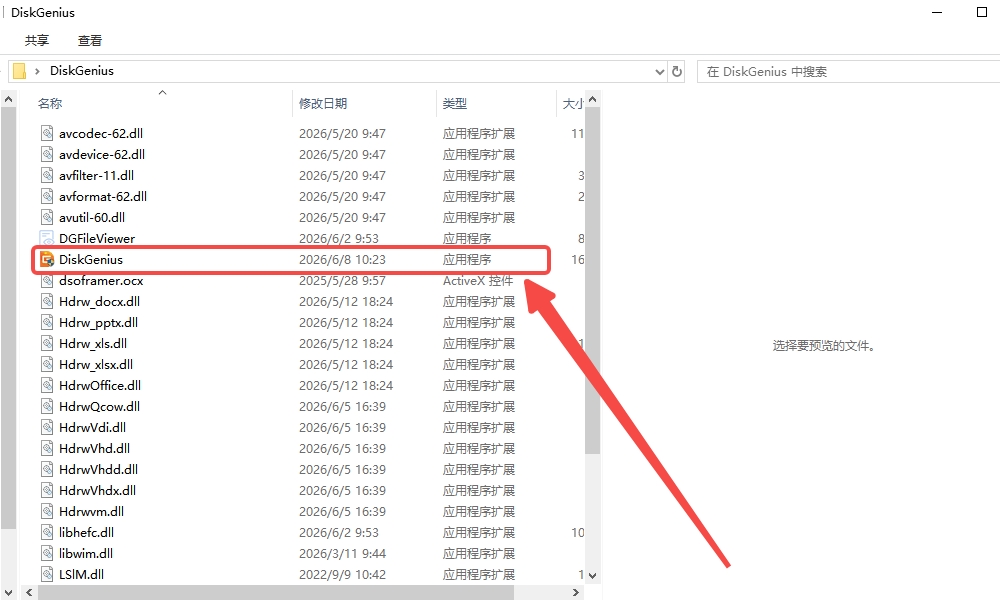Viewport: 1000px width, 600px height.
Task: Click the Hdrwvm.dll file icon
Action: [x=47, y=512]
